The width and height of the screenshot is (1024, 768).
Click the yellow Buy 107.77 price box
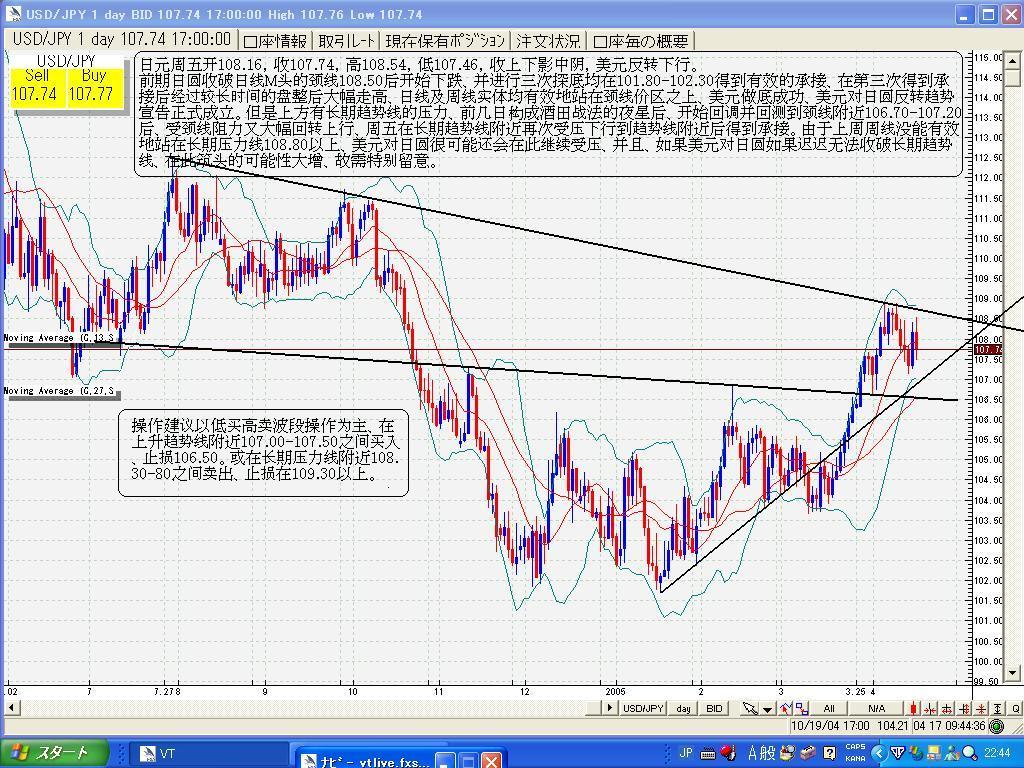(92, 86)
